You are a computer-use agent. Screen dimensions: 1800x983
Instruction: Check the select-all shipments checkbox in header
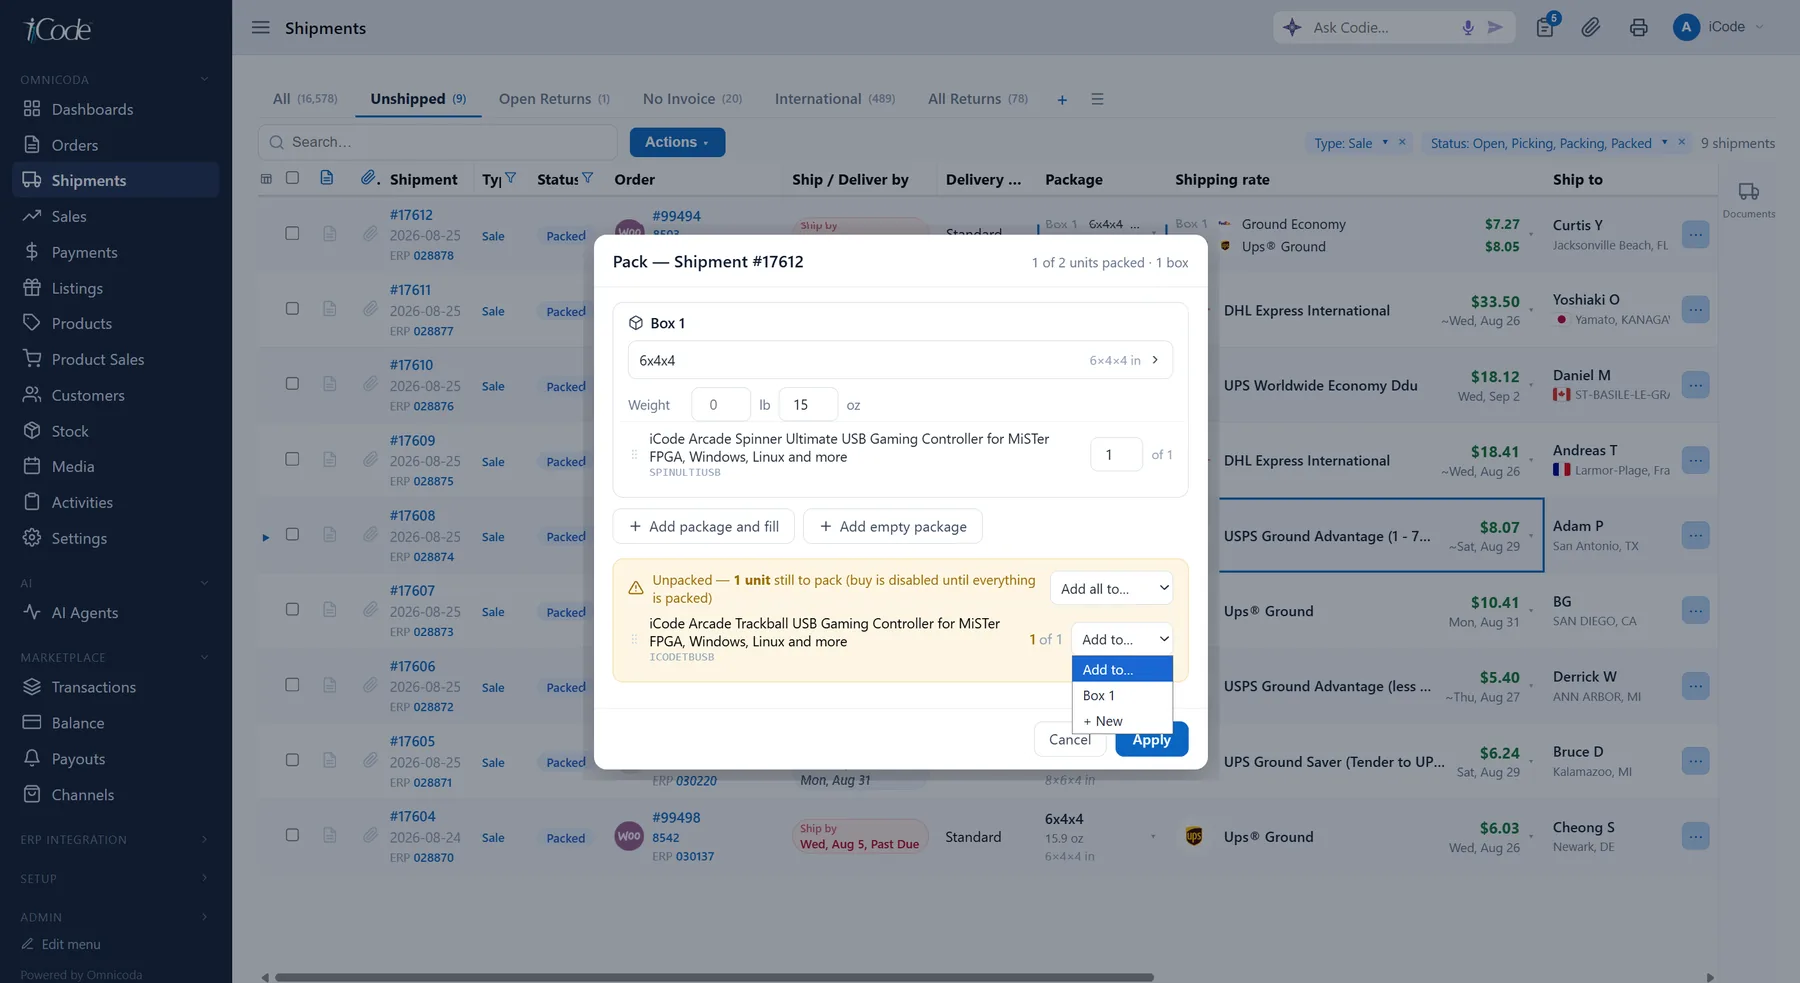click(292, 178)
